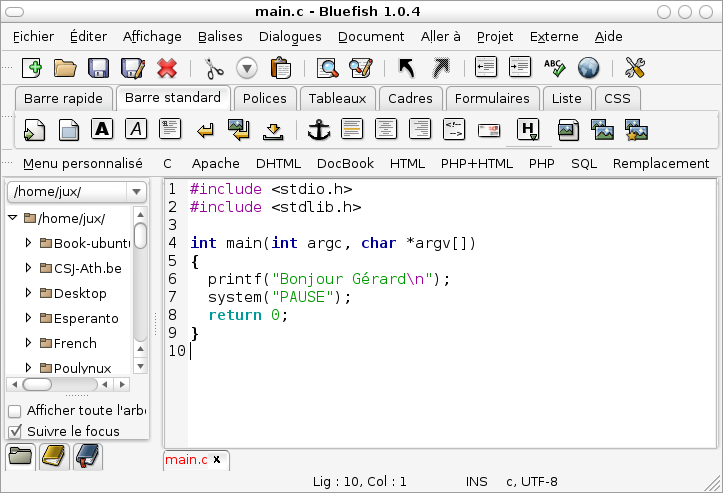Expand the Desktop folder
The width and height of the screenshot is (723, 493).
coord(28,292)
